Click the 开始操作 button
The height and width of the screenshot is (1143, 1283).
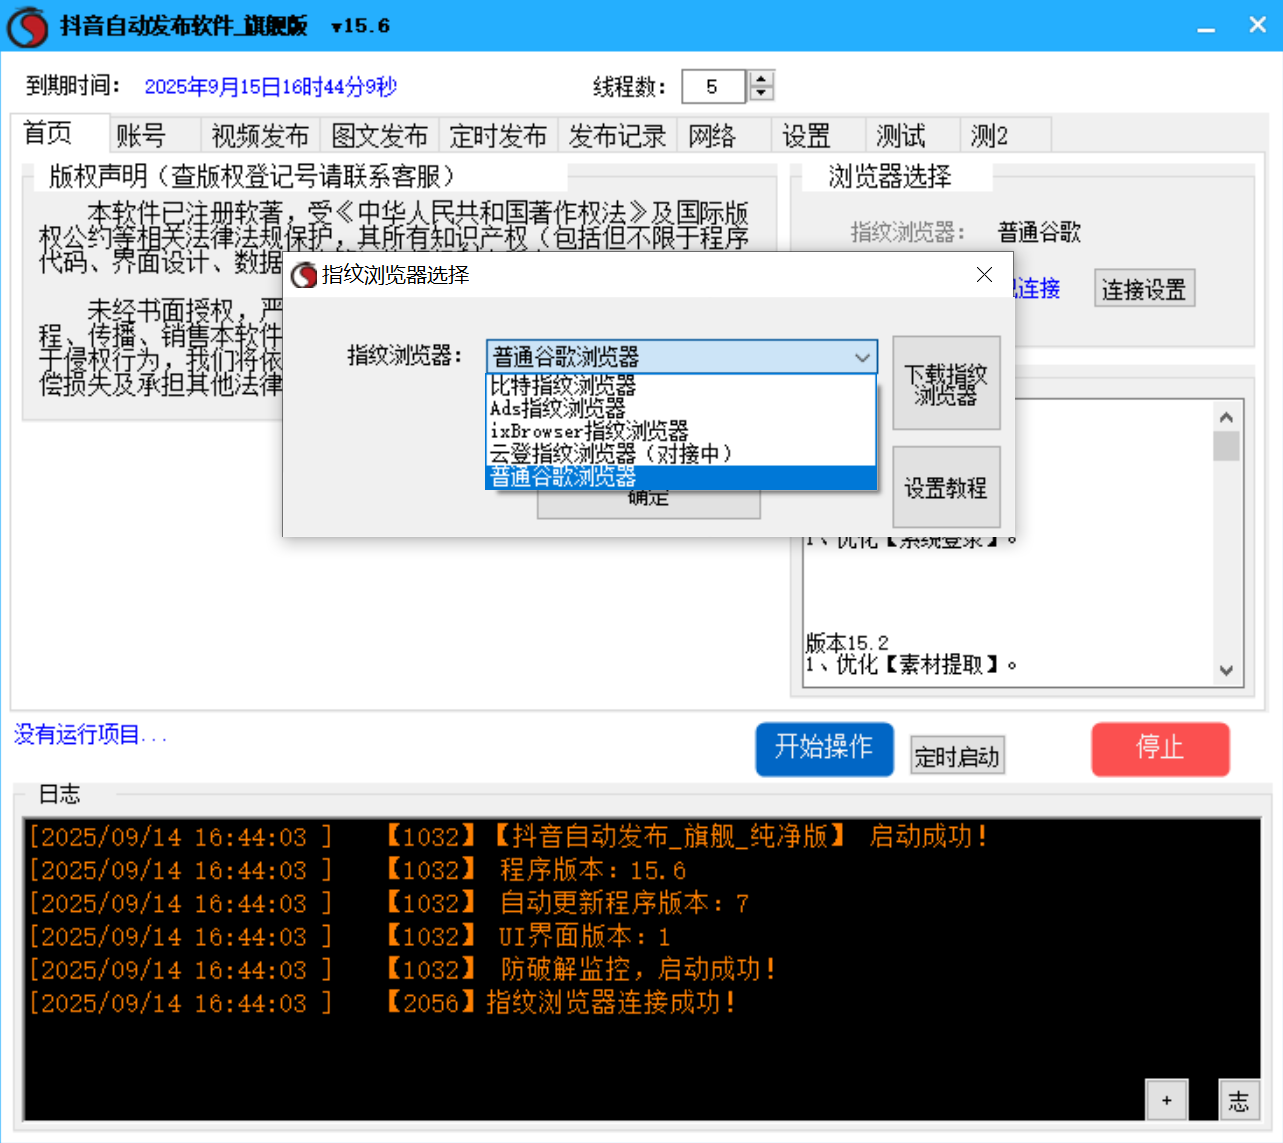824,749
